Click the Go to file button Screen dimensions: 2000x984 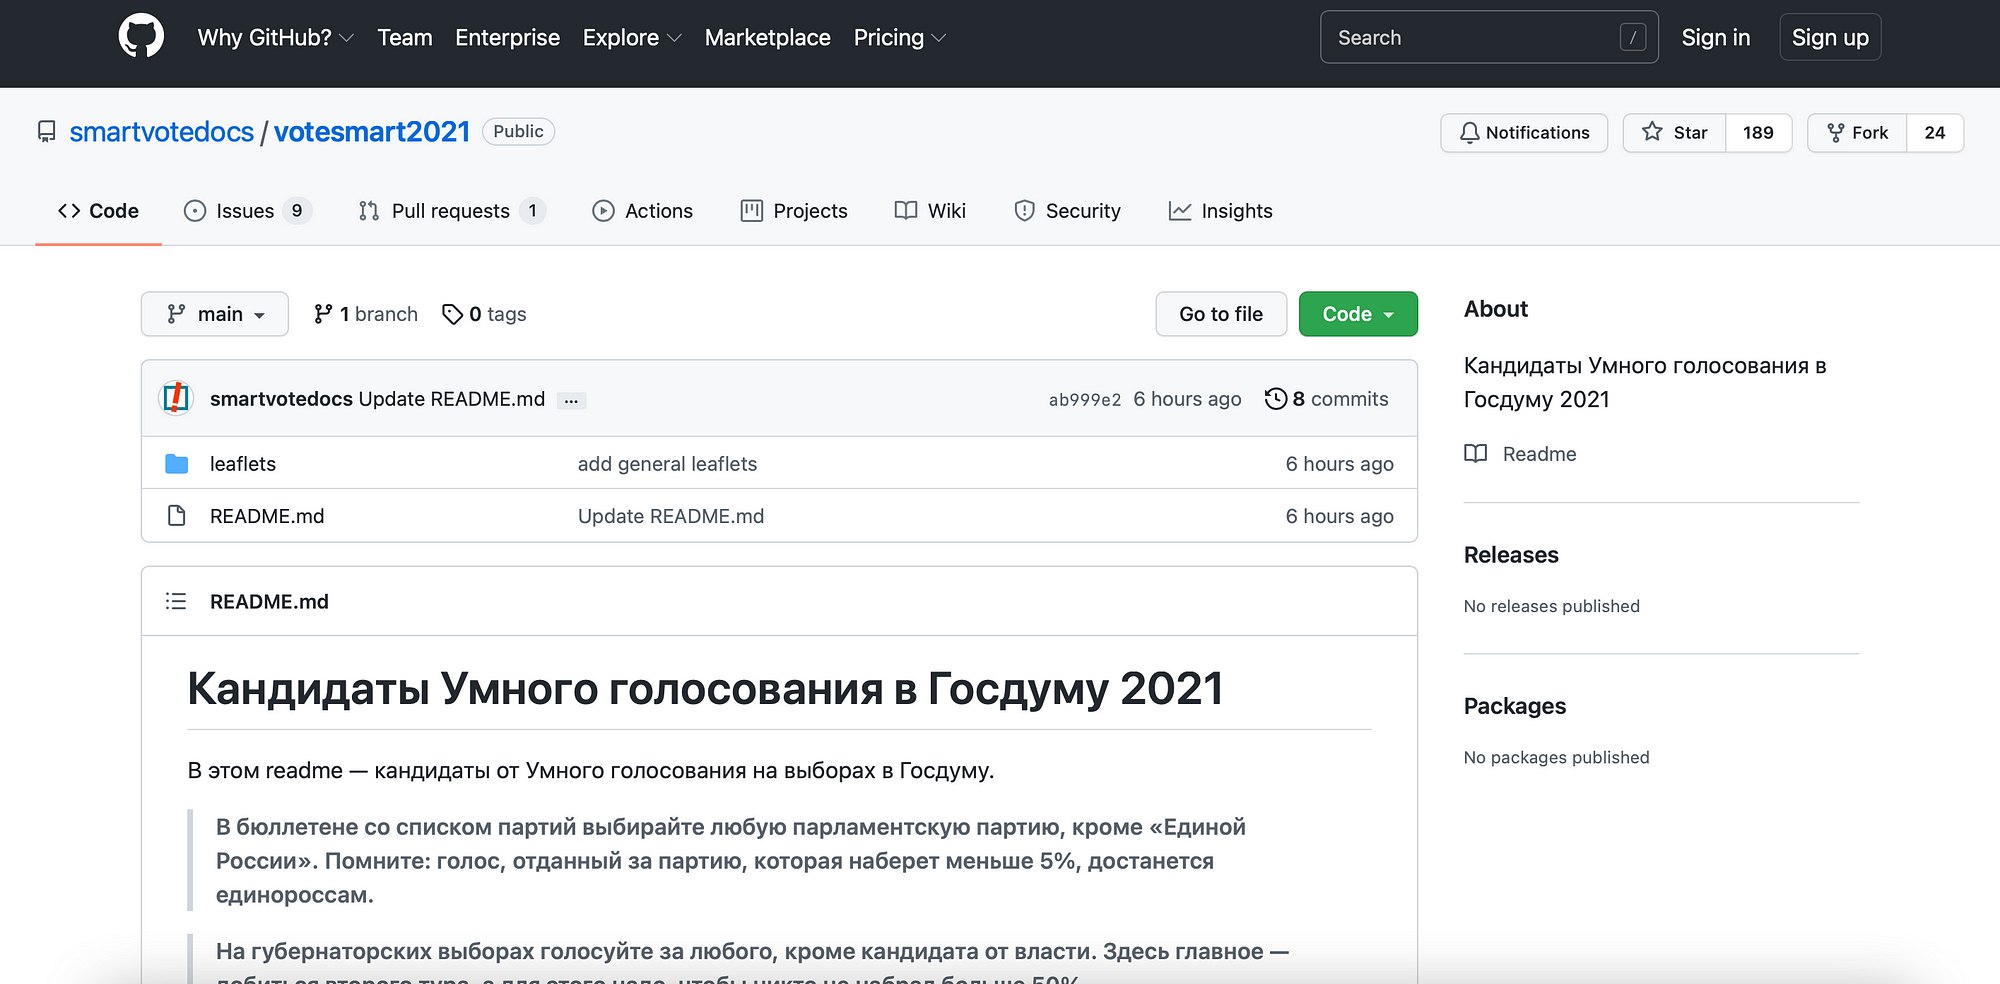tap(1221, 314)
